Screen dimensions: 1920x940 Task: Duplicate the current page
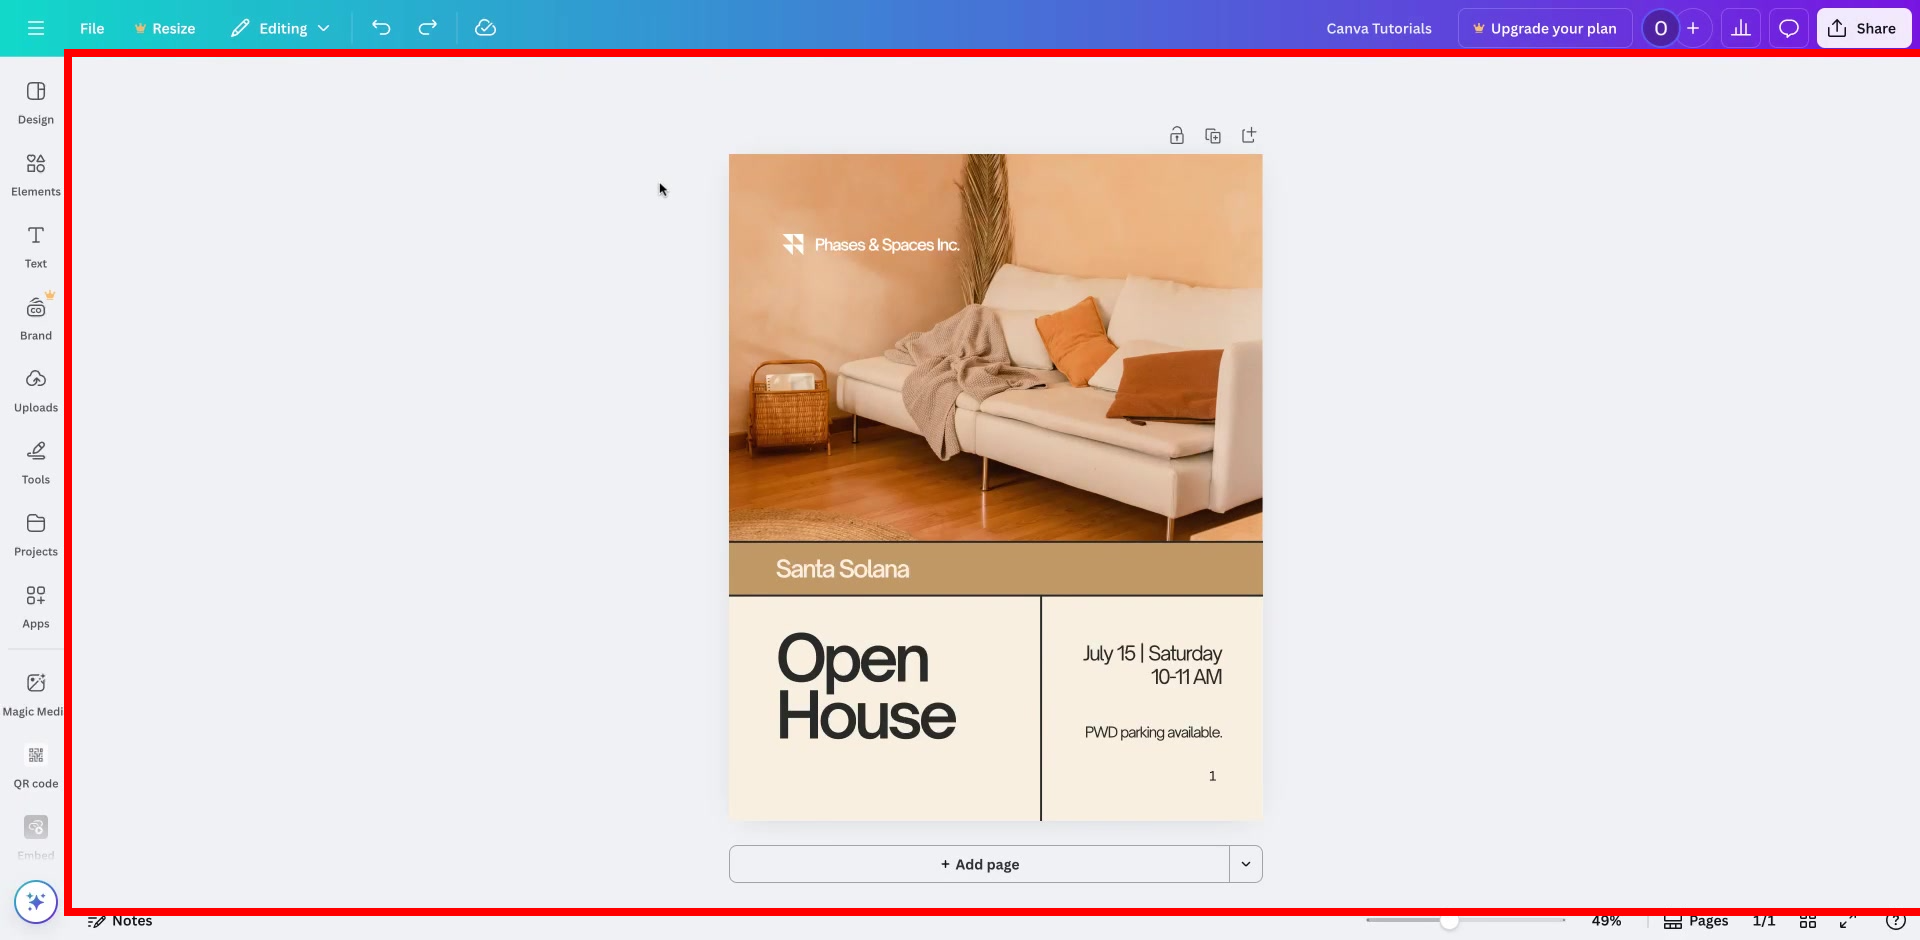click(x=1213, y=135)
